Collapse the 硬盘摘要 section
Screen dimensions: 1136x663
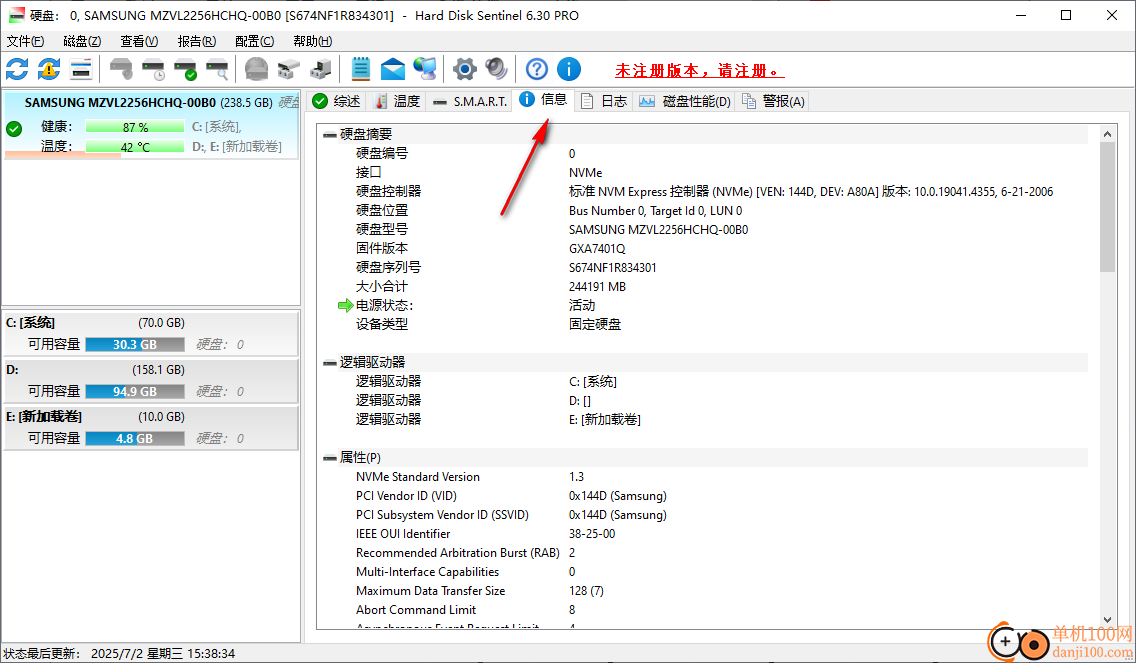coord(330,135)
